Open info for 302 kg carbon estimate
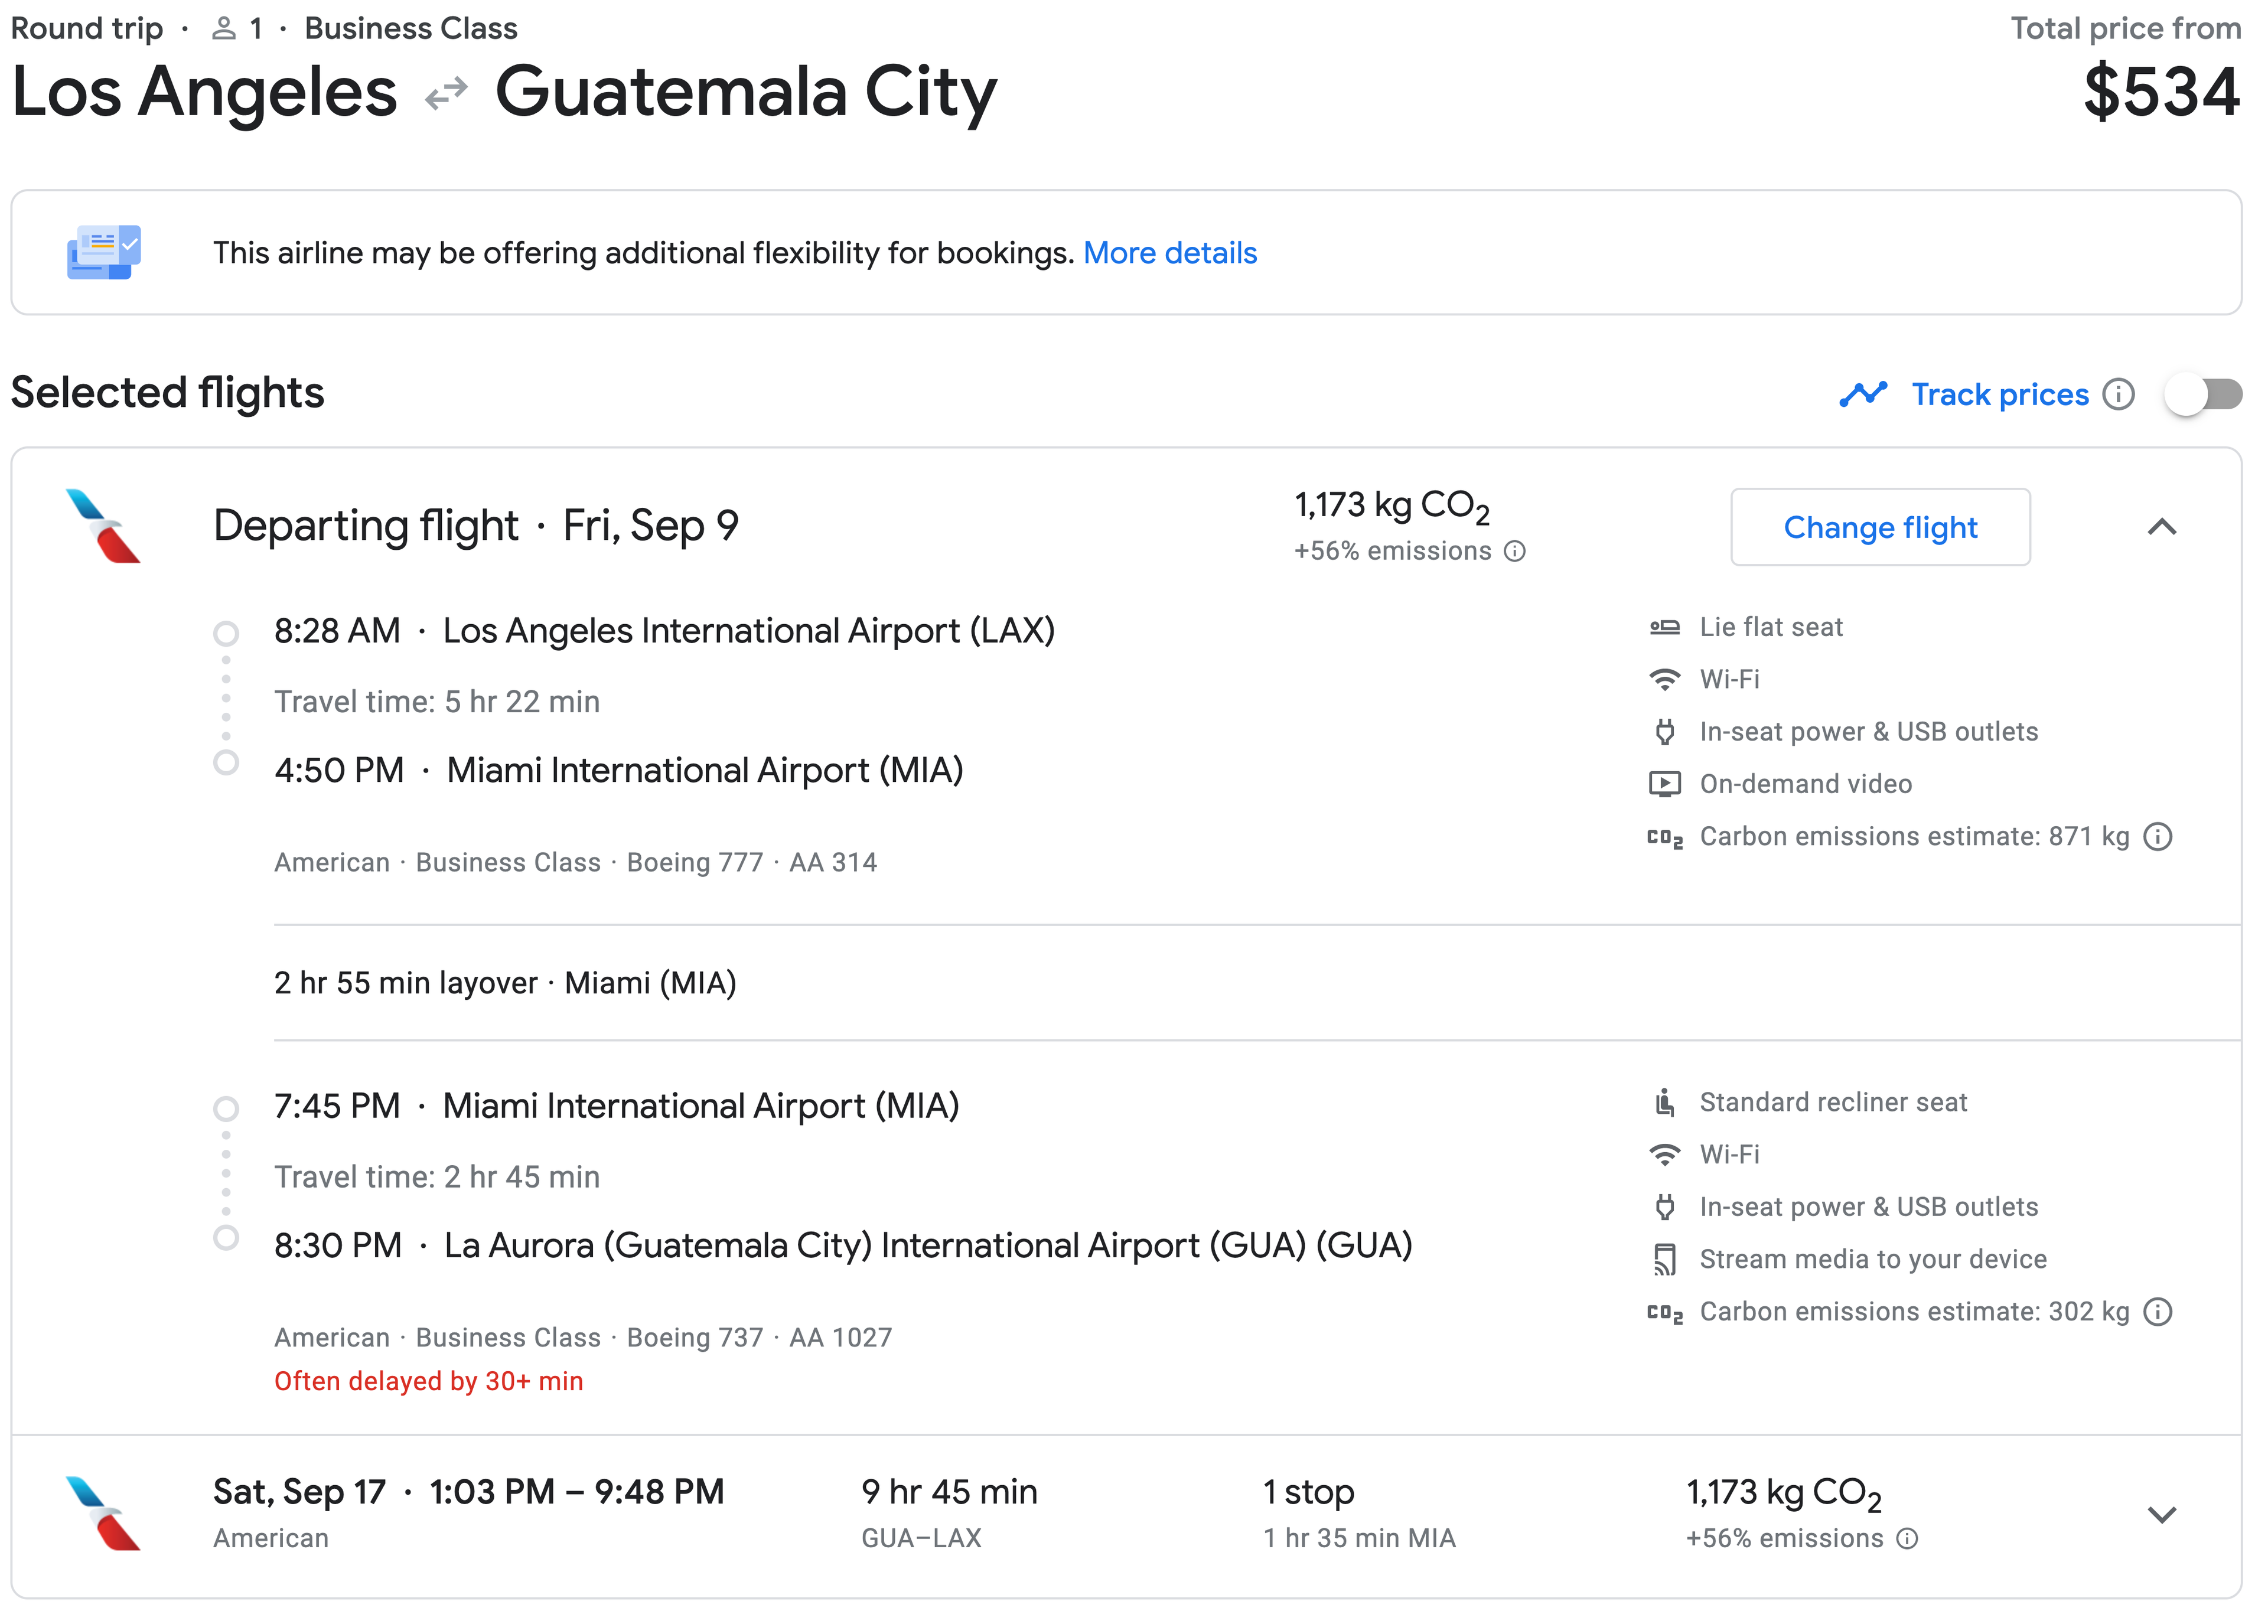 pyautogui.click(x=2158, y=1312)
